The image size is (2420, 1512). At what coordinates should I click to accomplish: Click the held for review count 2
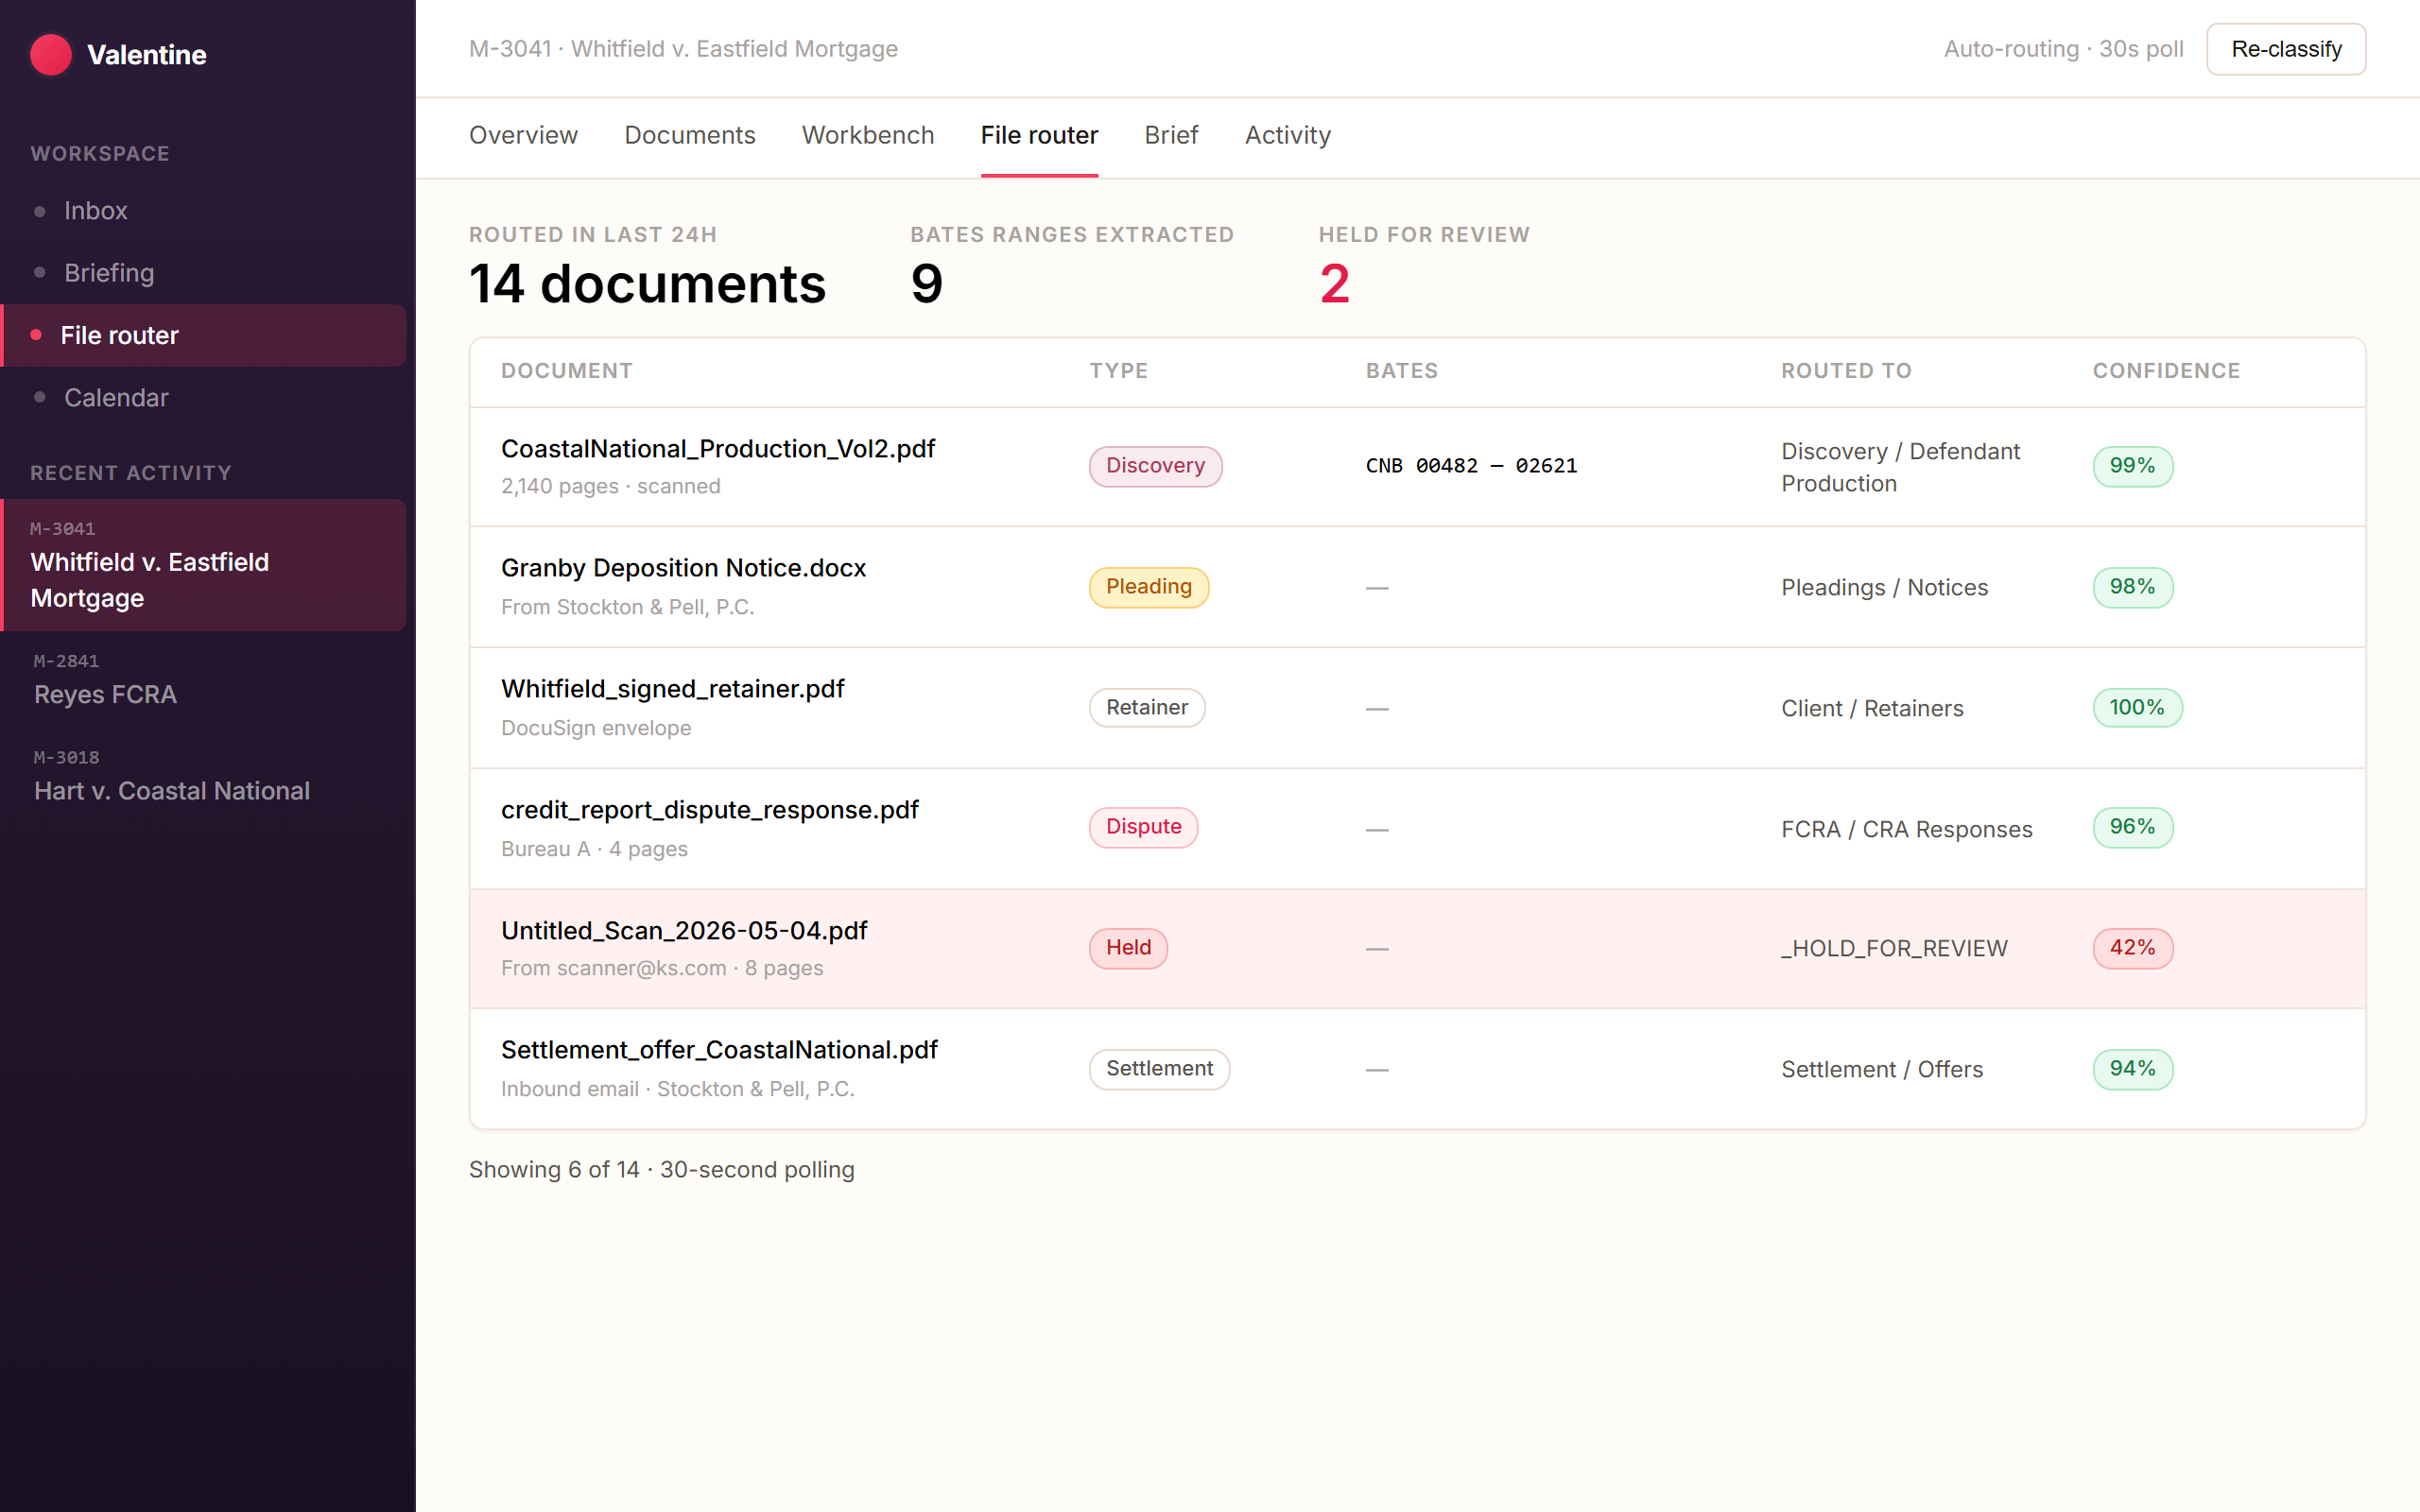[x=1334, y=284]
